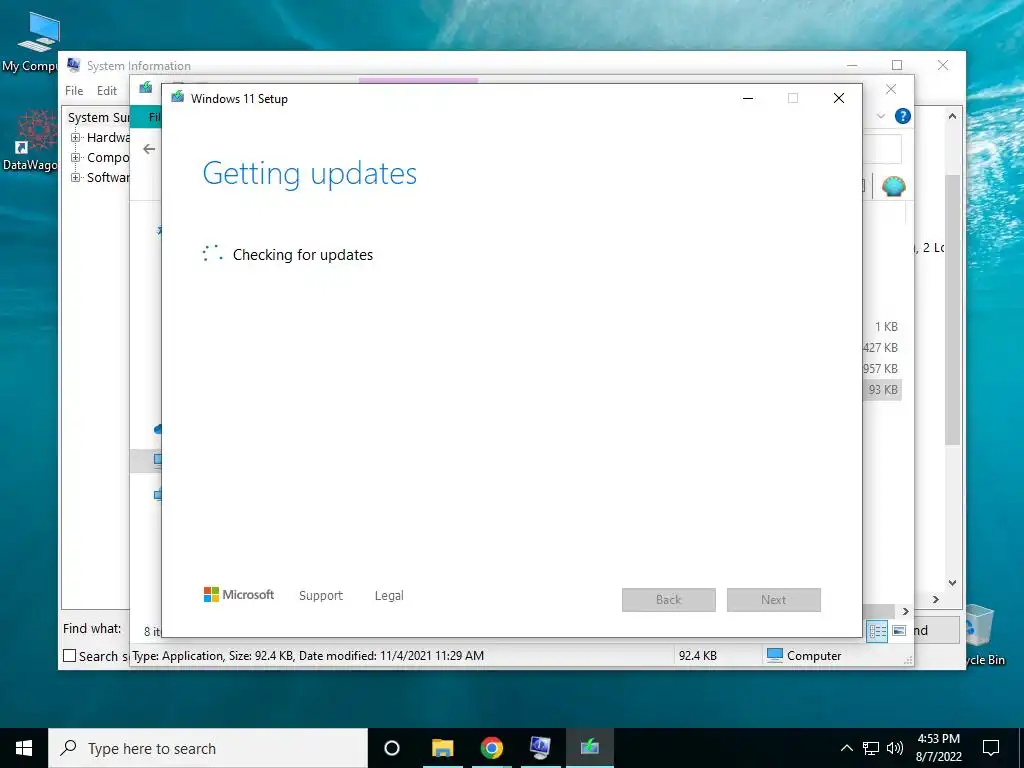Open Cortana circle icon on taskbar
This screenshot has height=768, width=1024.
(392, 748)
